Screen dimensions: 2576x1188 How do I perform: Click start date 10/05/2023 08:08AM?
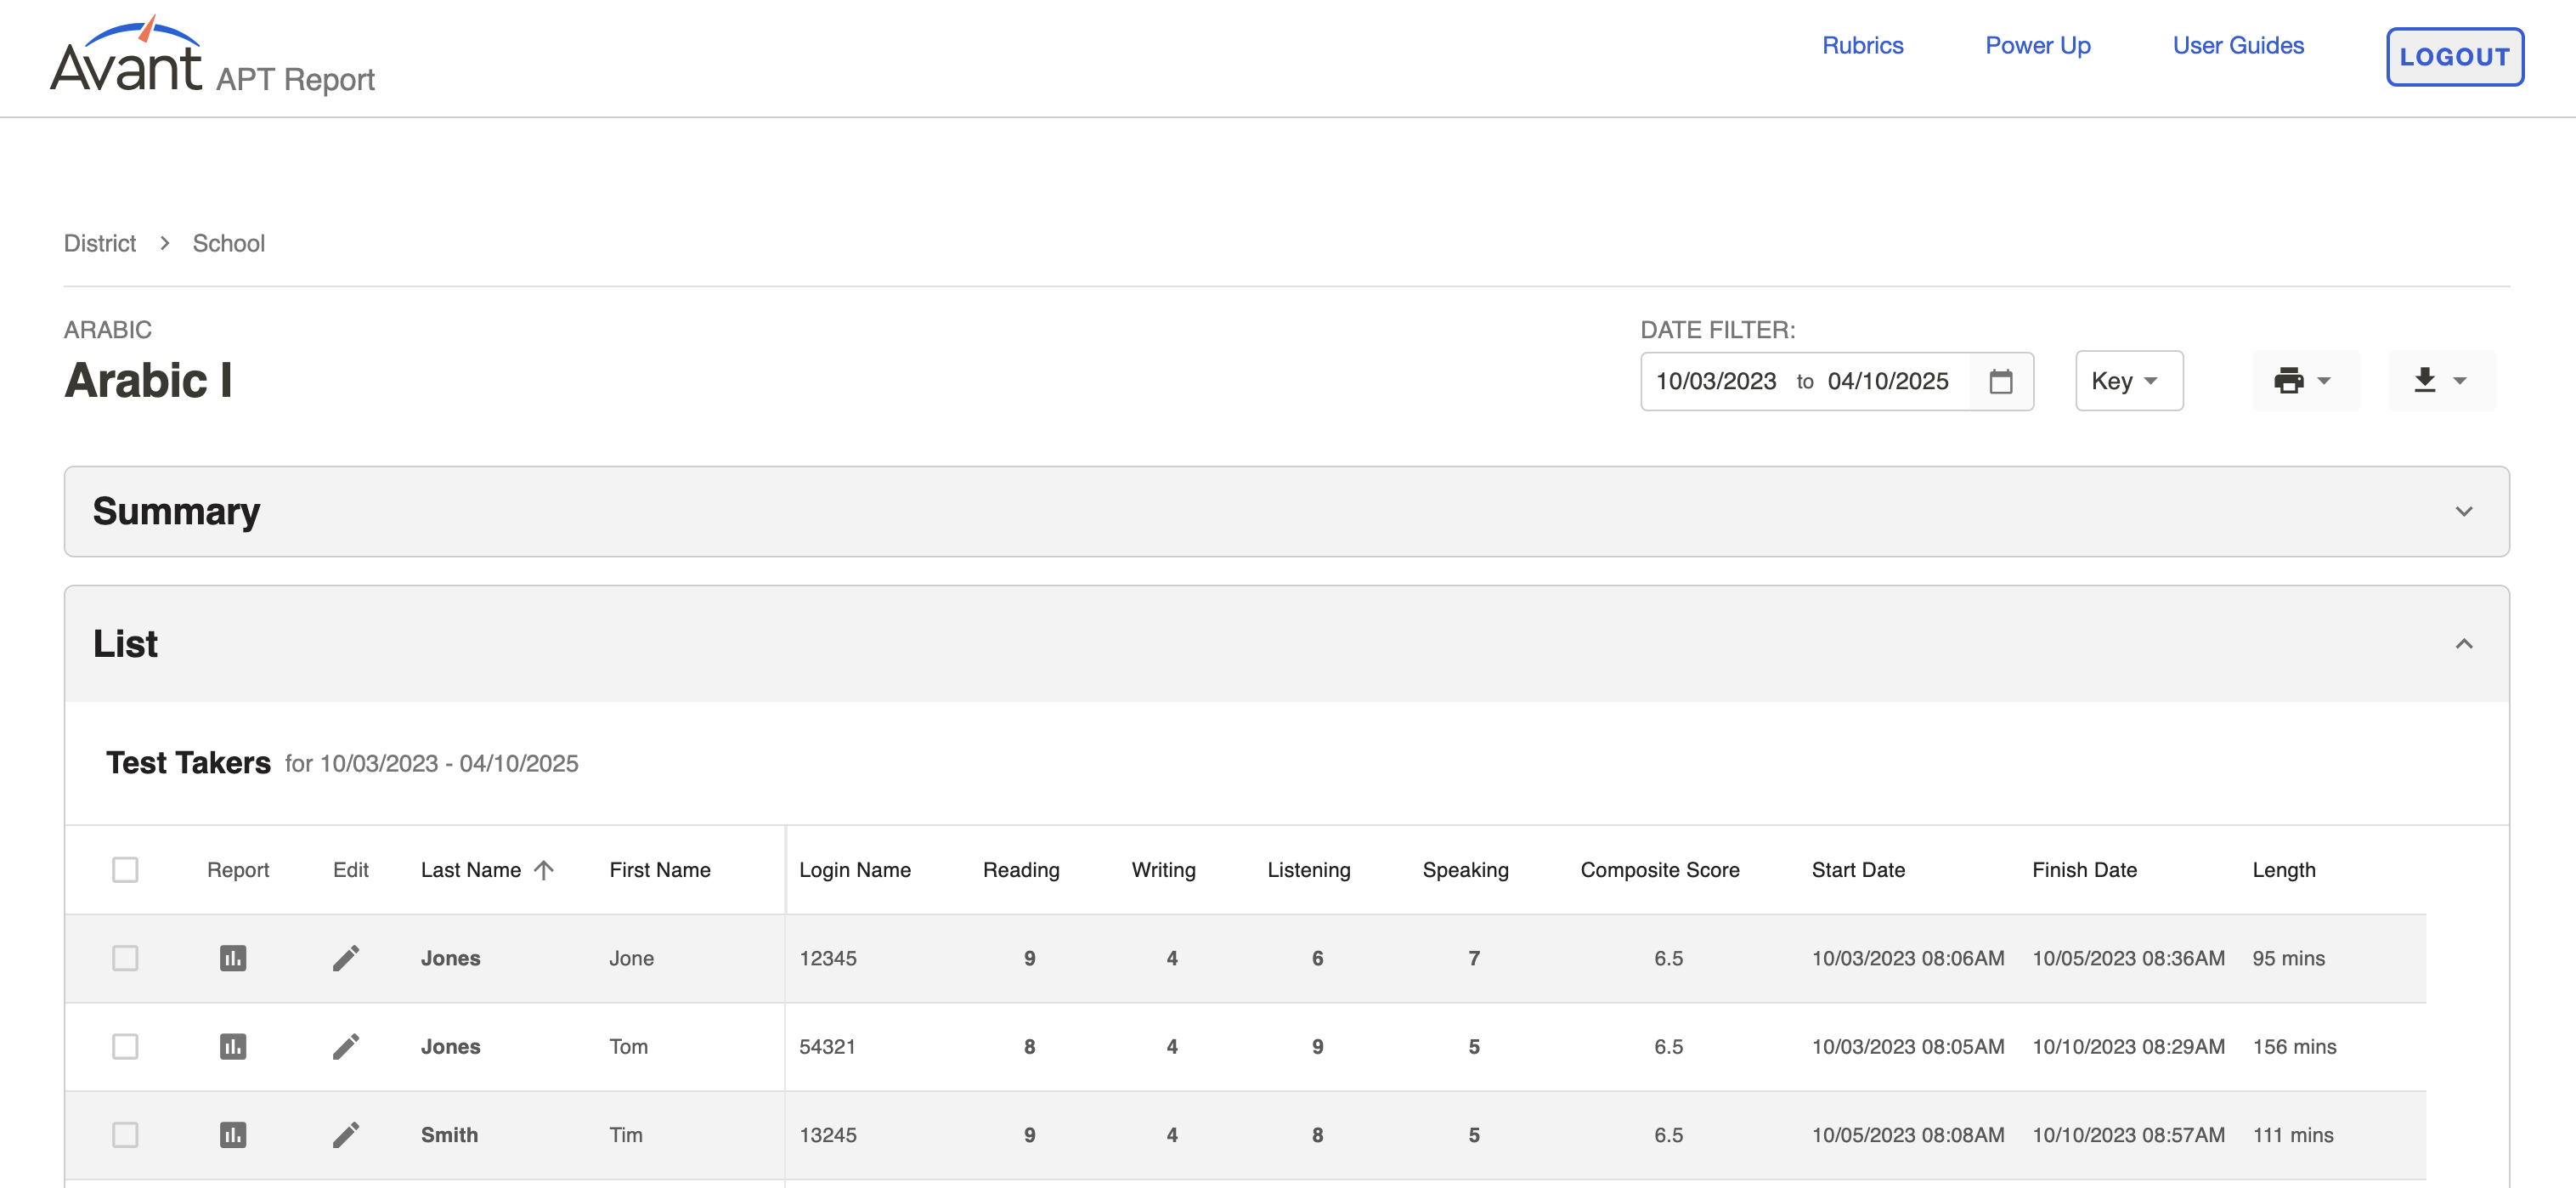click(1908, 1134)
